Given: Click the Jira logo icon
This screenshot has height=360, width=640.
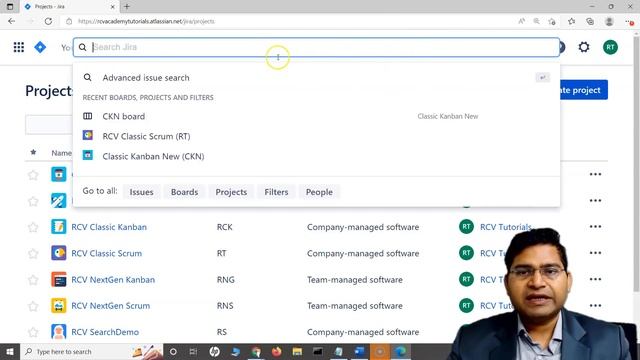Looking at the screenshot, I should [x=40, y=47].
